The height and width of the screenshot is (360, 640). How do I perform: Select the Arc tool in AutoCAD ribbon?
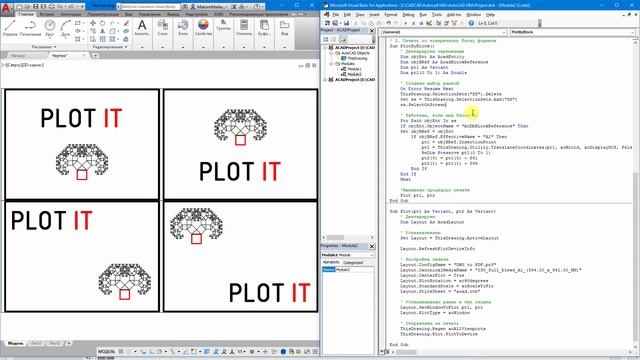[65, 27]
